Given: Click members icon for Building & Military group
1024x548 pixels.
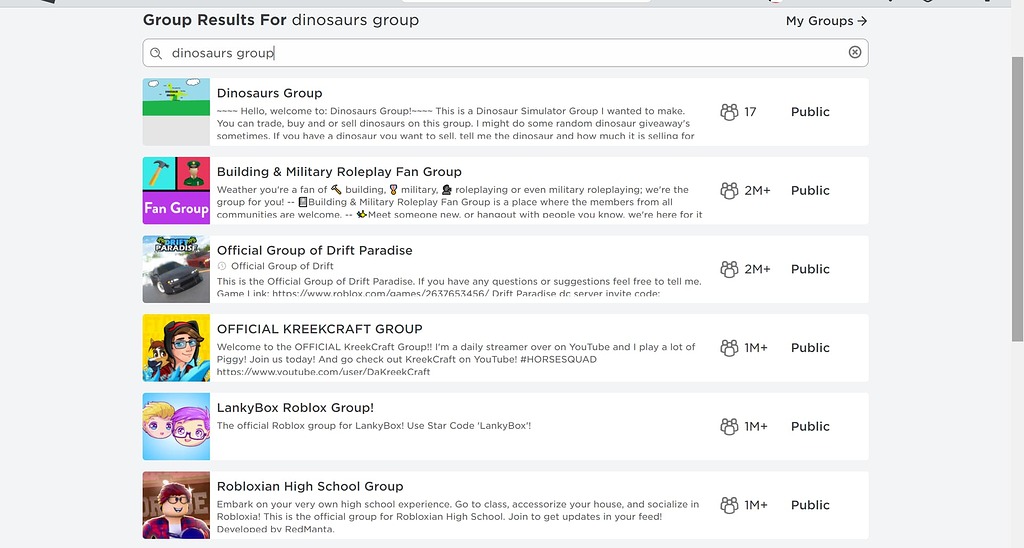Looking at the screenshot, I should click(729, 191).
